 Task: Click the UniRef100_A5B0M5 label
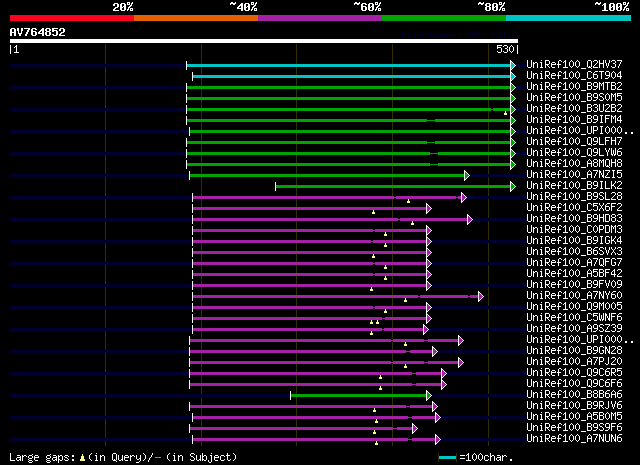point(574,417)
